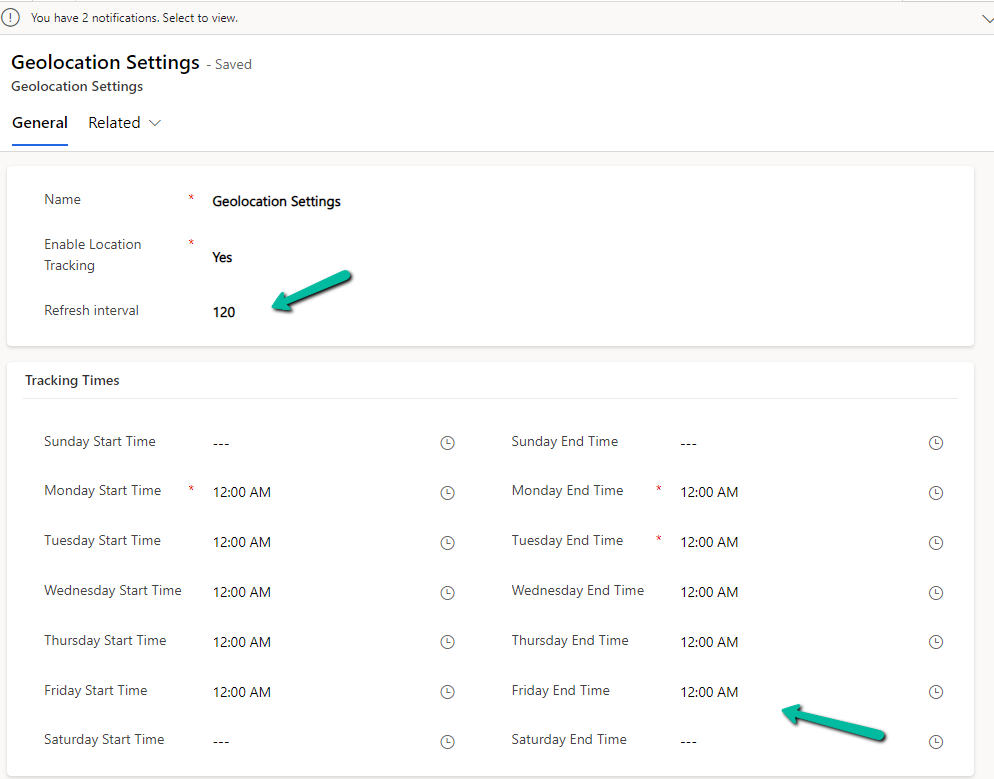
Task: Open the Sunday Start Time clock picker
Action: 447,443
